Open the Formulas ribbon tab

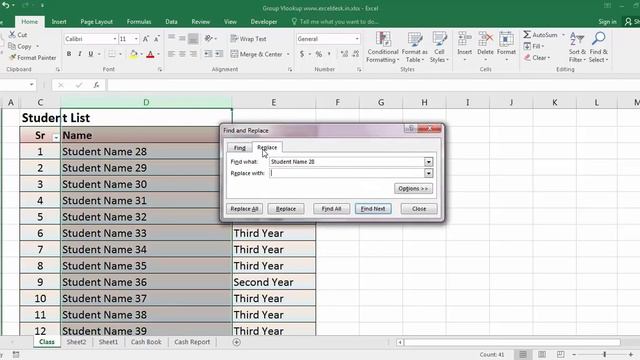(139, 22)
